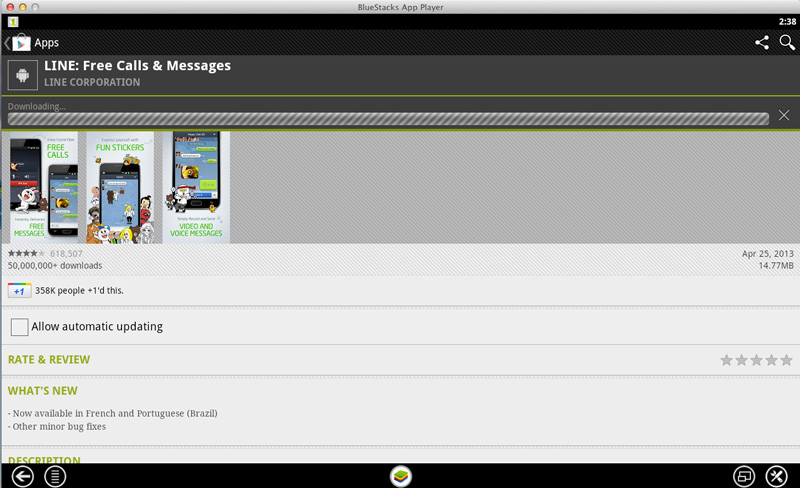Click the DESCRIPTION heading
Viewport: 800px width, 488px height.
[x=44, y=459]
